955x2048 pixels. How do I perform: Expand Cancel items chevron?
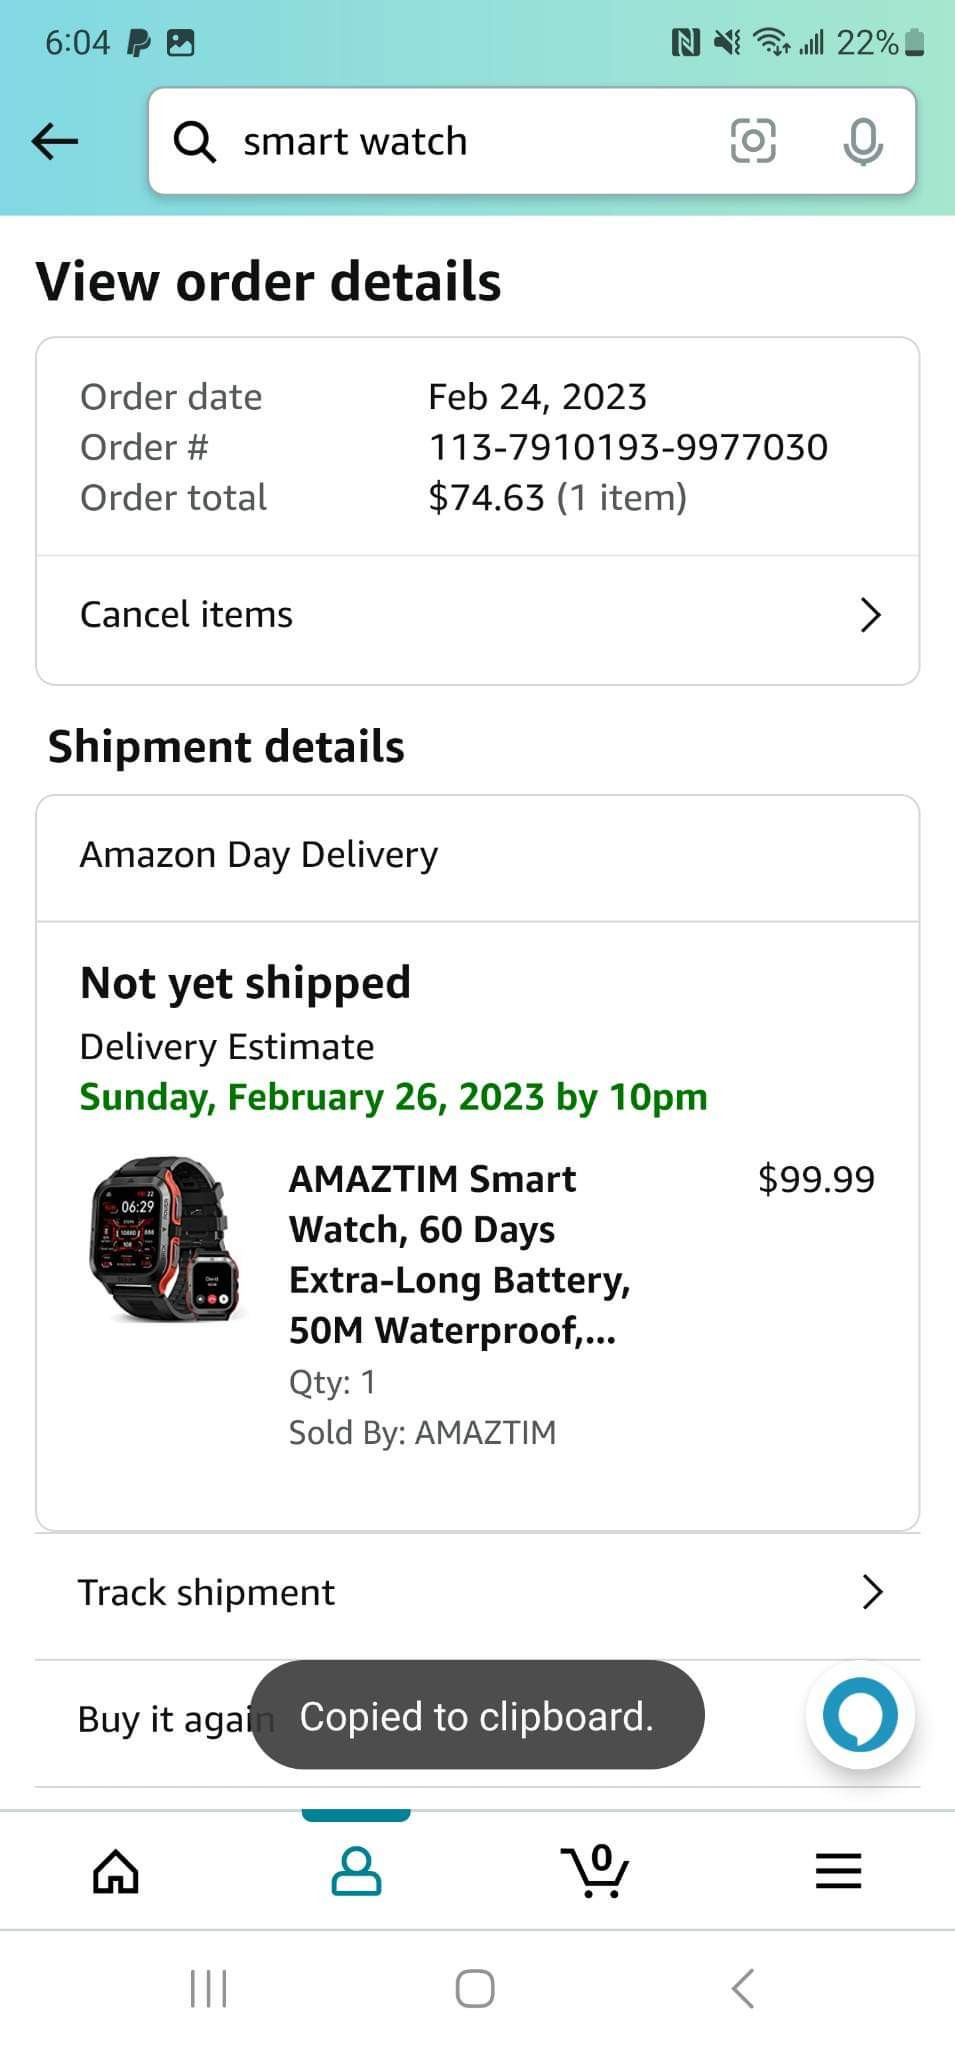[870, 615]
